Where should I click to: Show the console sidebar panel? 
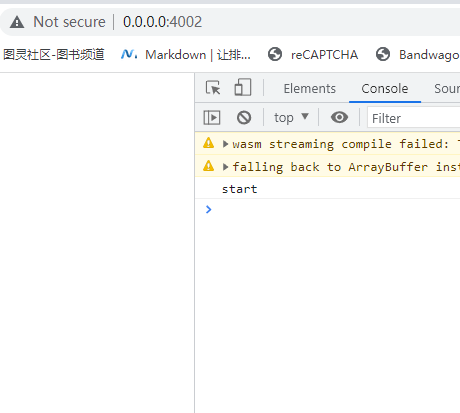pos(212,118)
